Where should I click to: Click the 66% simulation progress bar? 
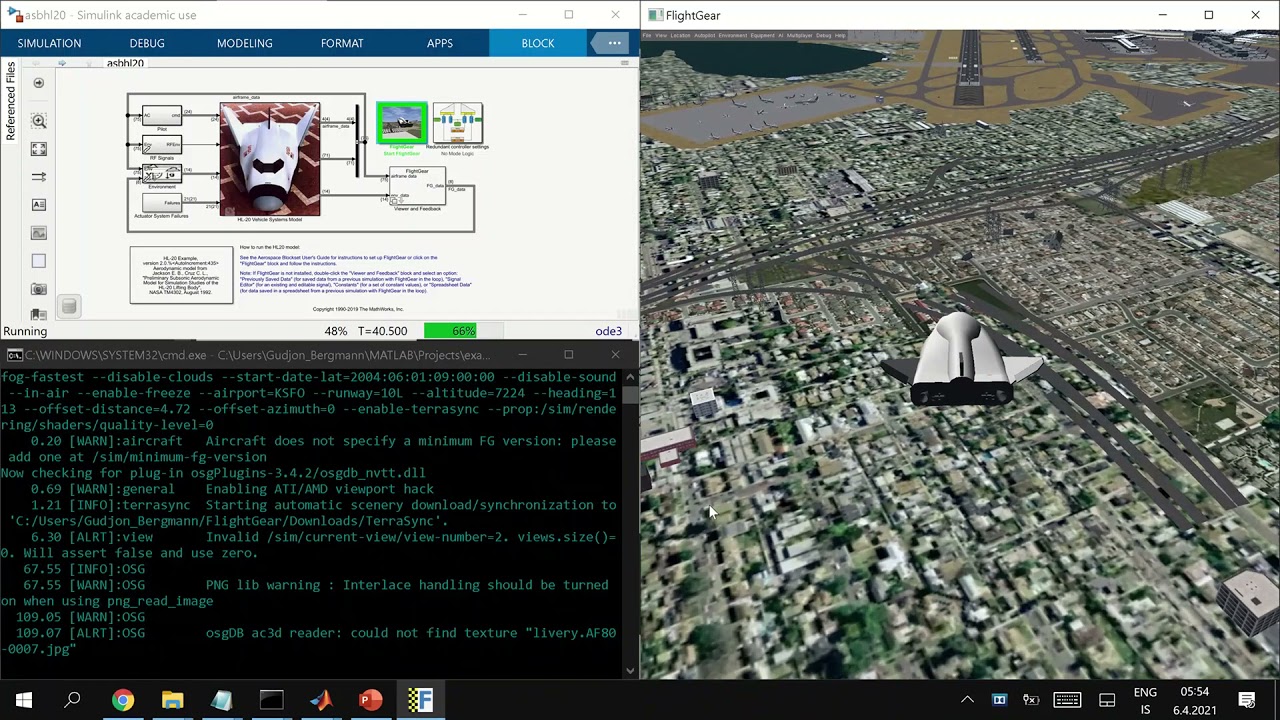[x=463, y=331]
